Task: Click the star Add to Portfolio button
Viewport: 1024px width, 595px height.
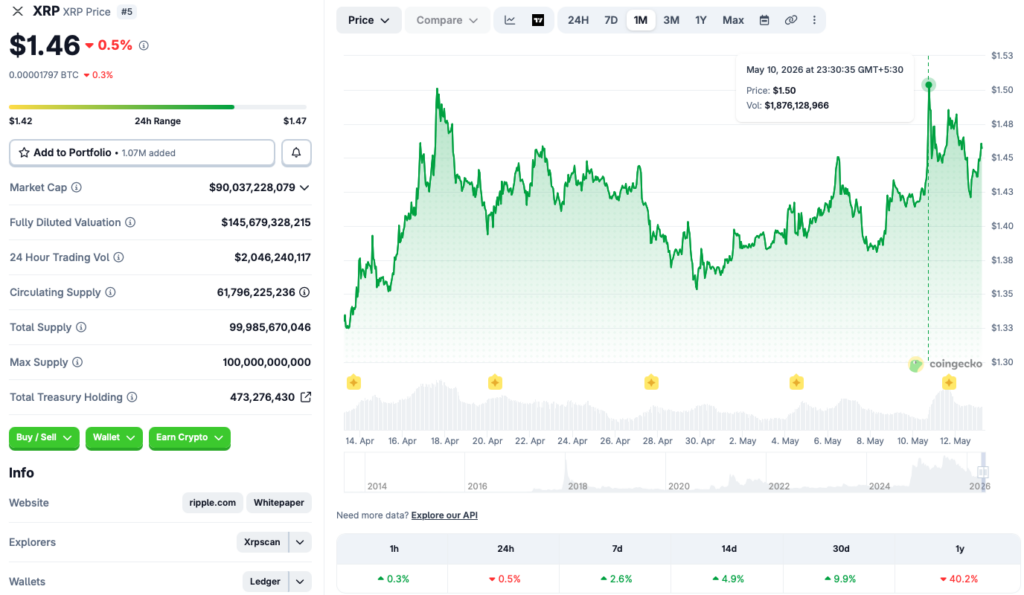Action: (142, 153)
